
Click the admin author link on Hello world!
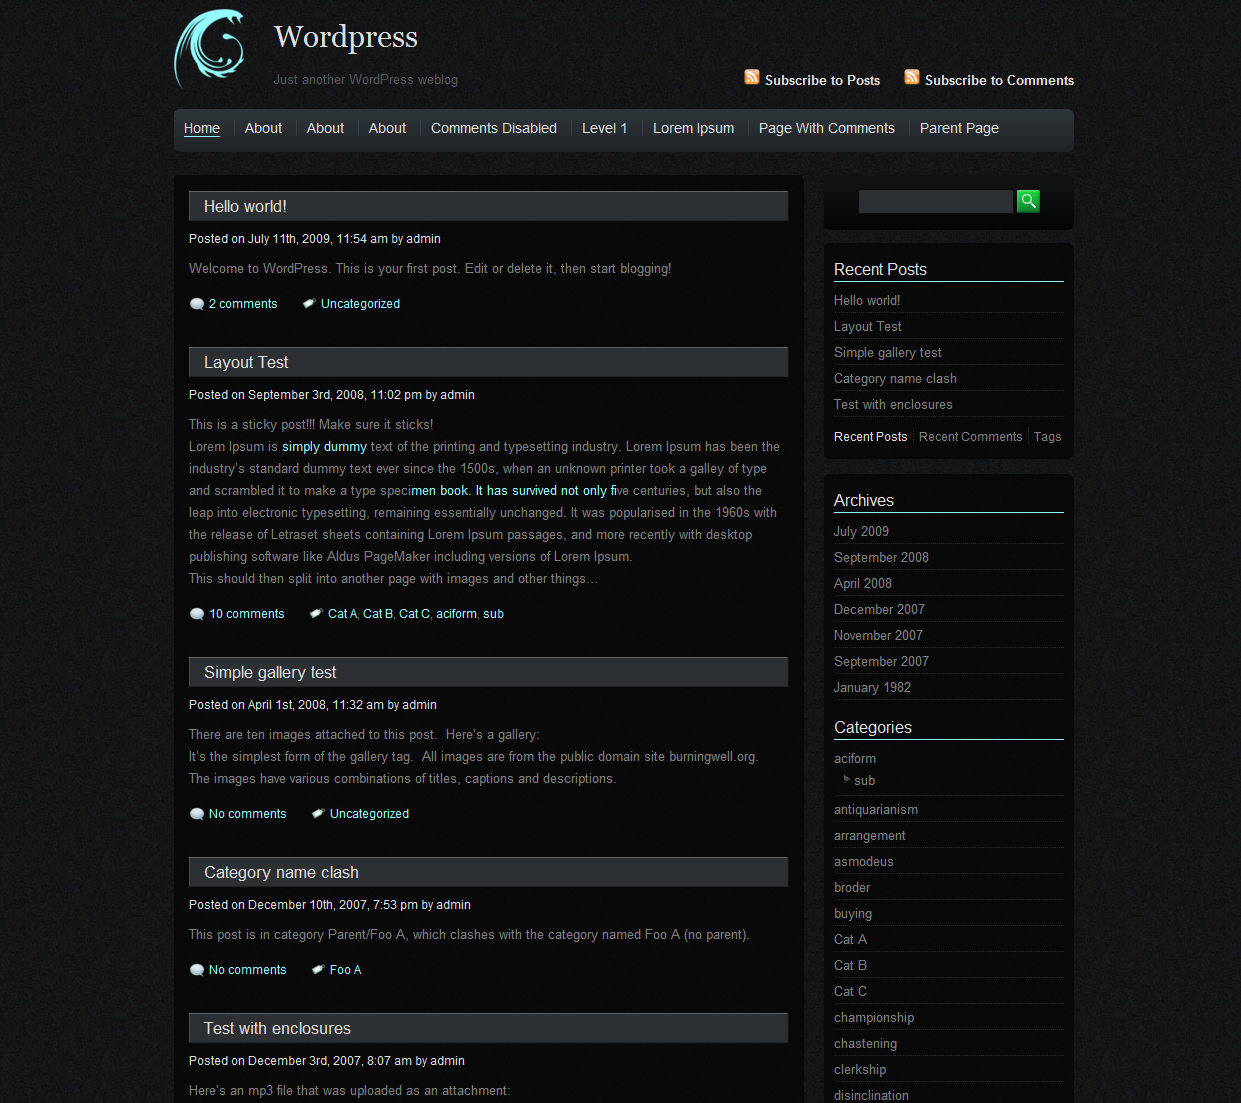point(423,238)
